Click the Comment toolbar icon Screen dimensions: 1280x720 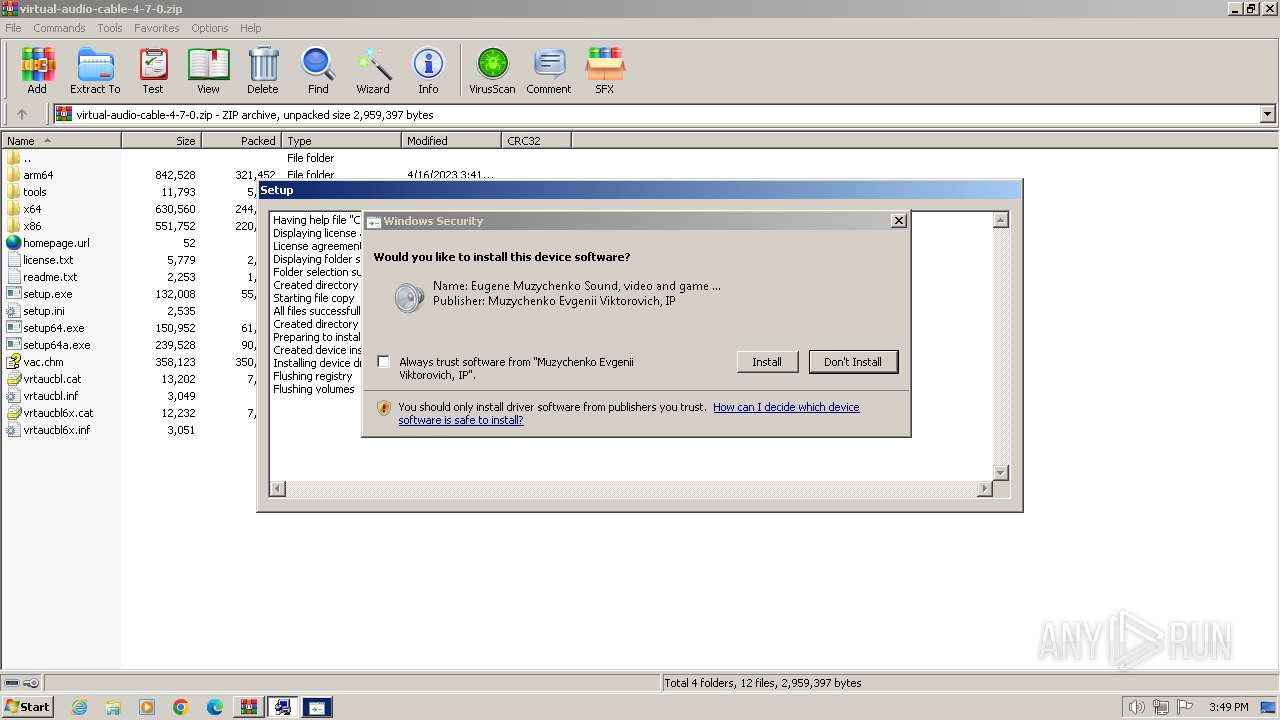point(549,70)
